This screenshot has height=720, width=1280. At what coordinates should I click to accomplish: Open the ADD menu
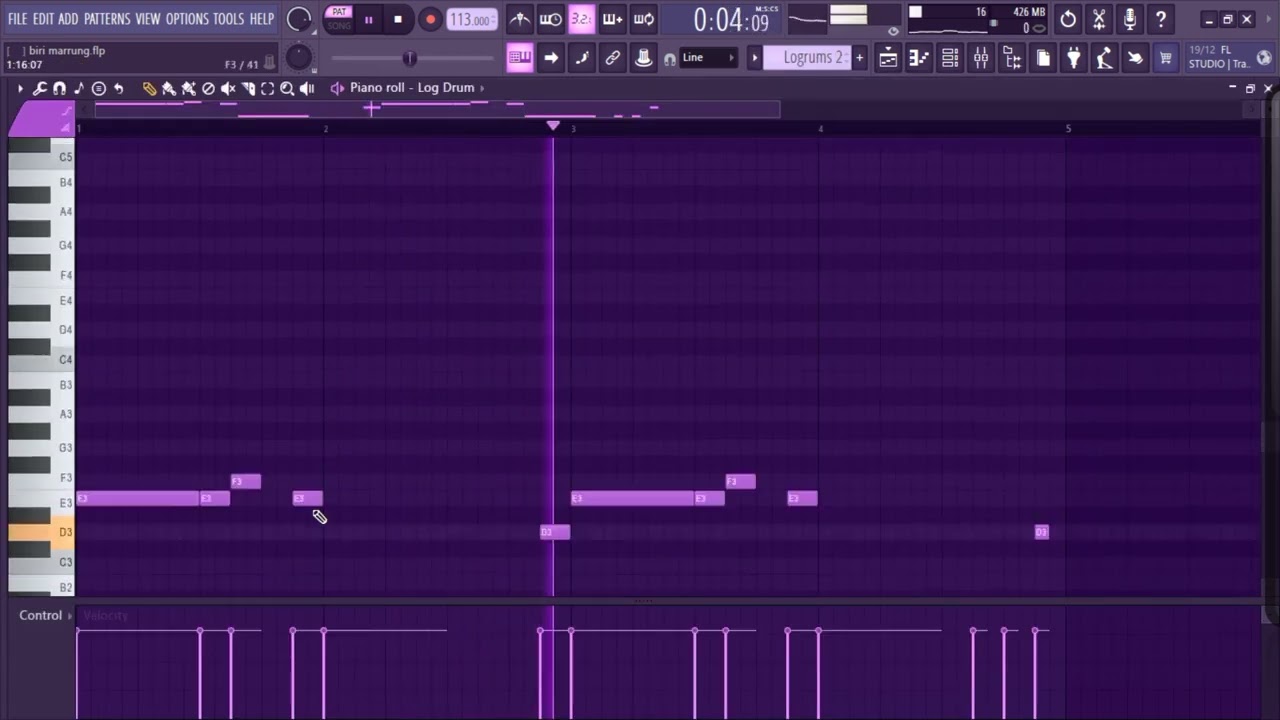68,19
